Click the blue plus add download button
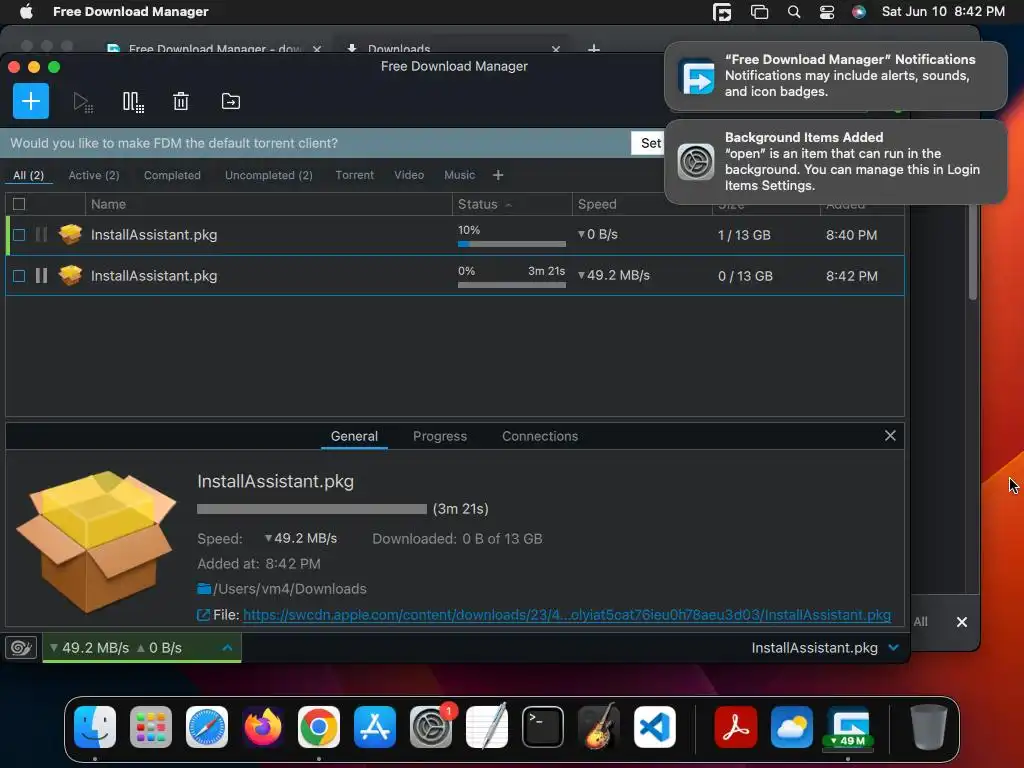The image size is (1024, 768). [31, 101]
